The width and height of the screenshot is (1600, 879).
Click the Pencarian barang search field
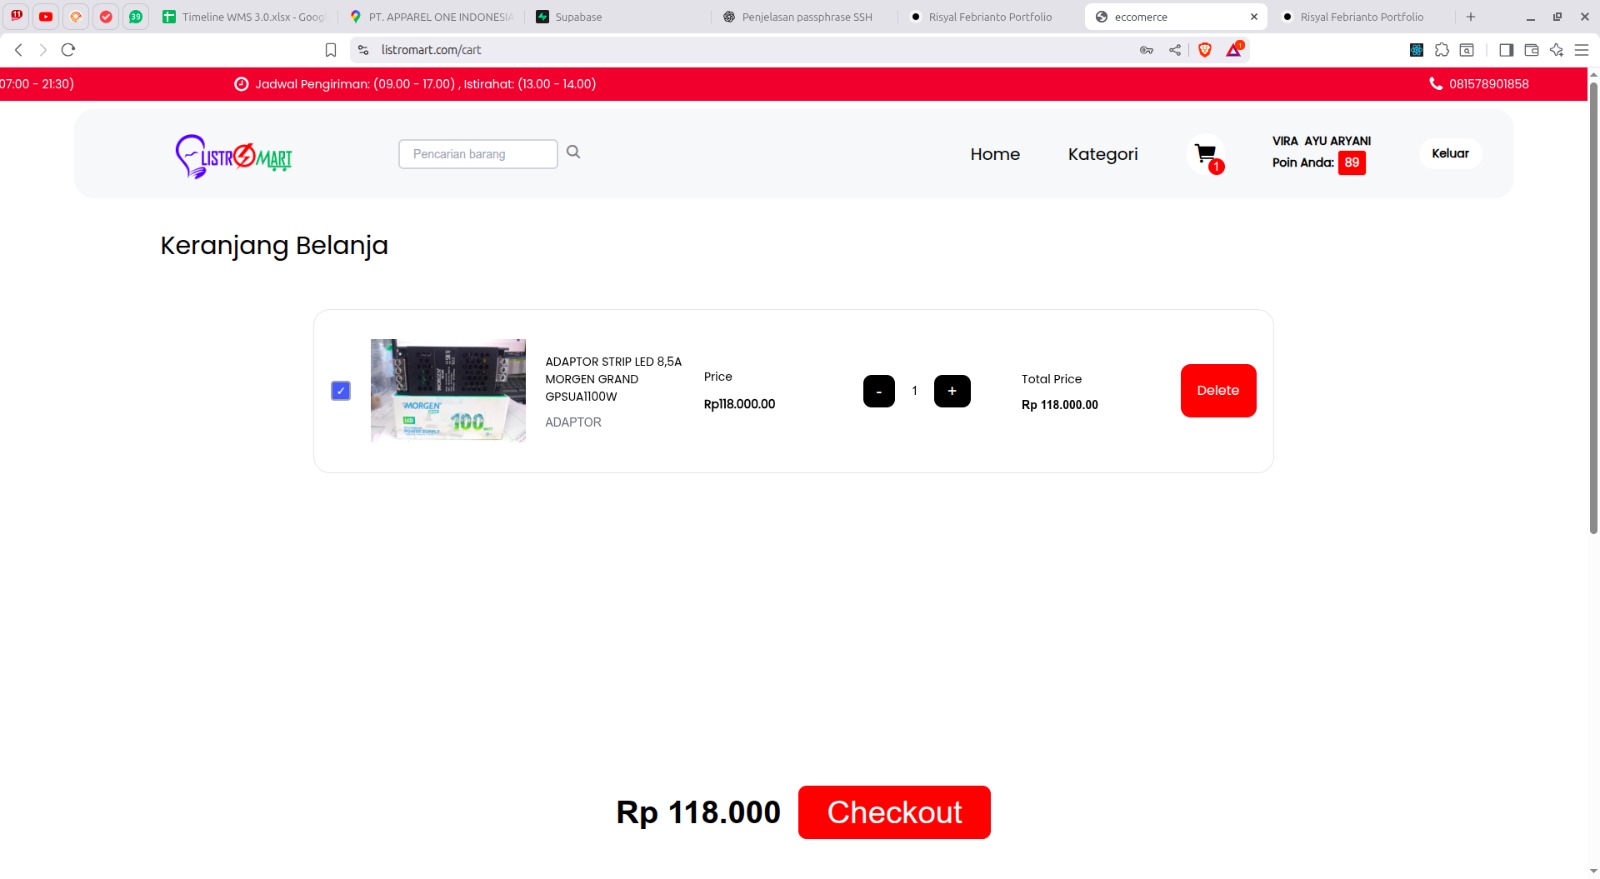(x=478, y=154)
